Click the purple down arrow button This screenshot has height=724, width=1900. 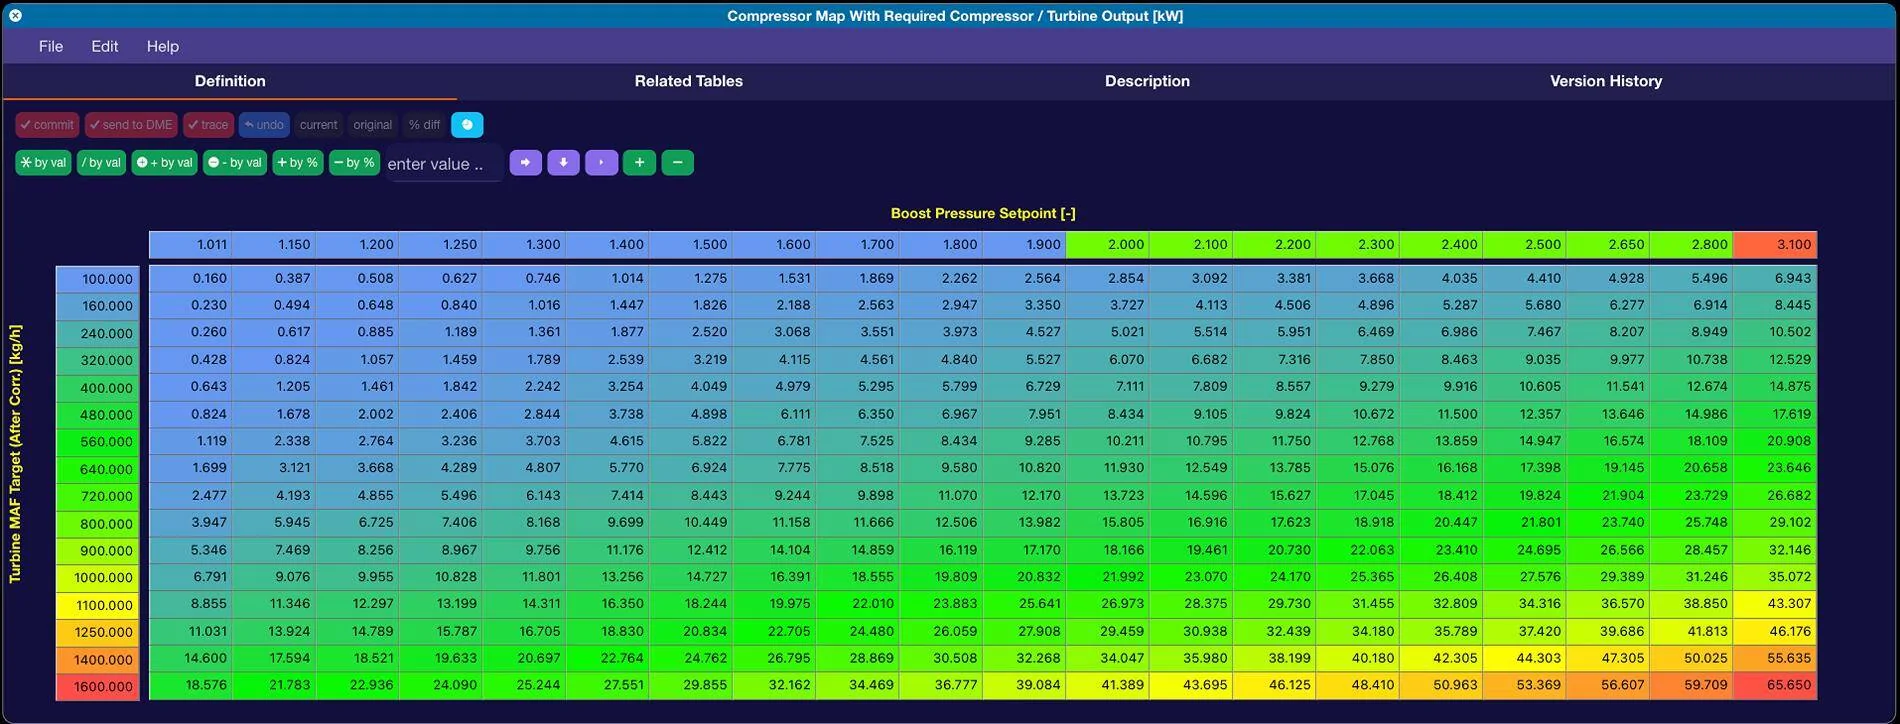click(563, 163)
